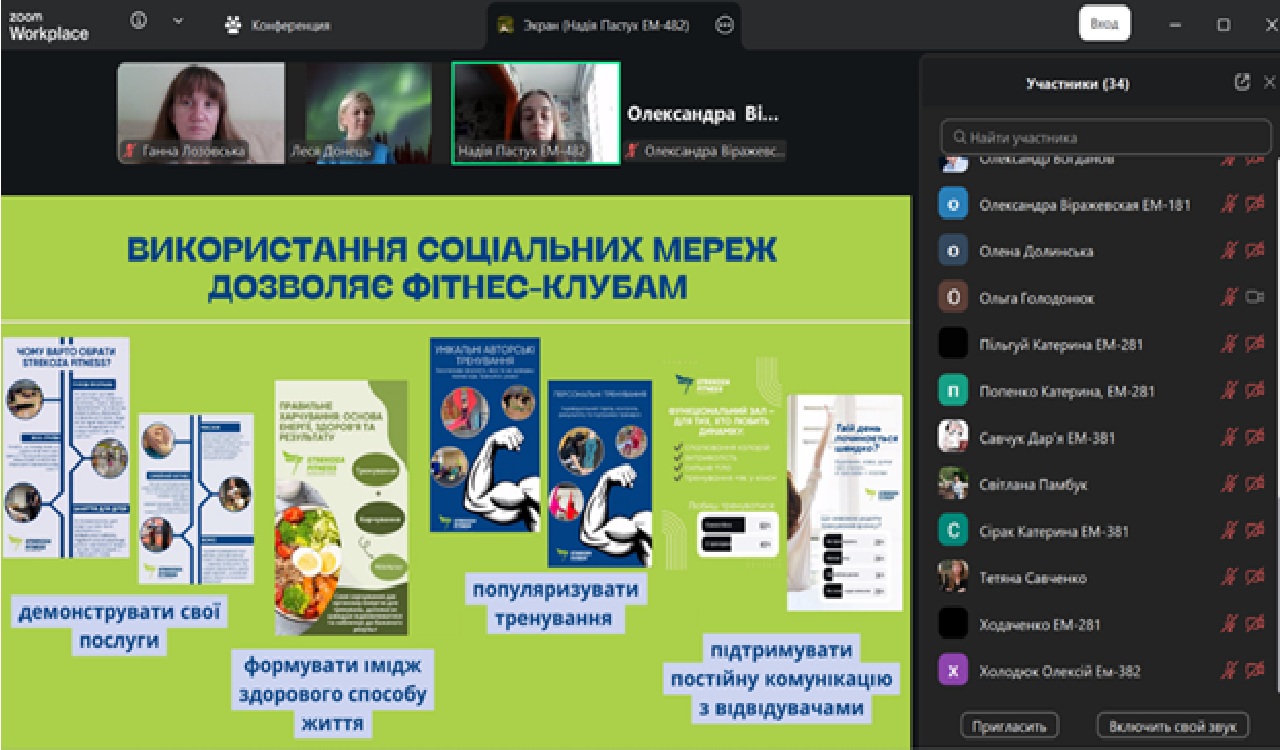Open the meeting info icon in title bar
This screenshot has width=1280, height=750.
tap(139, 23)
